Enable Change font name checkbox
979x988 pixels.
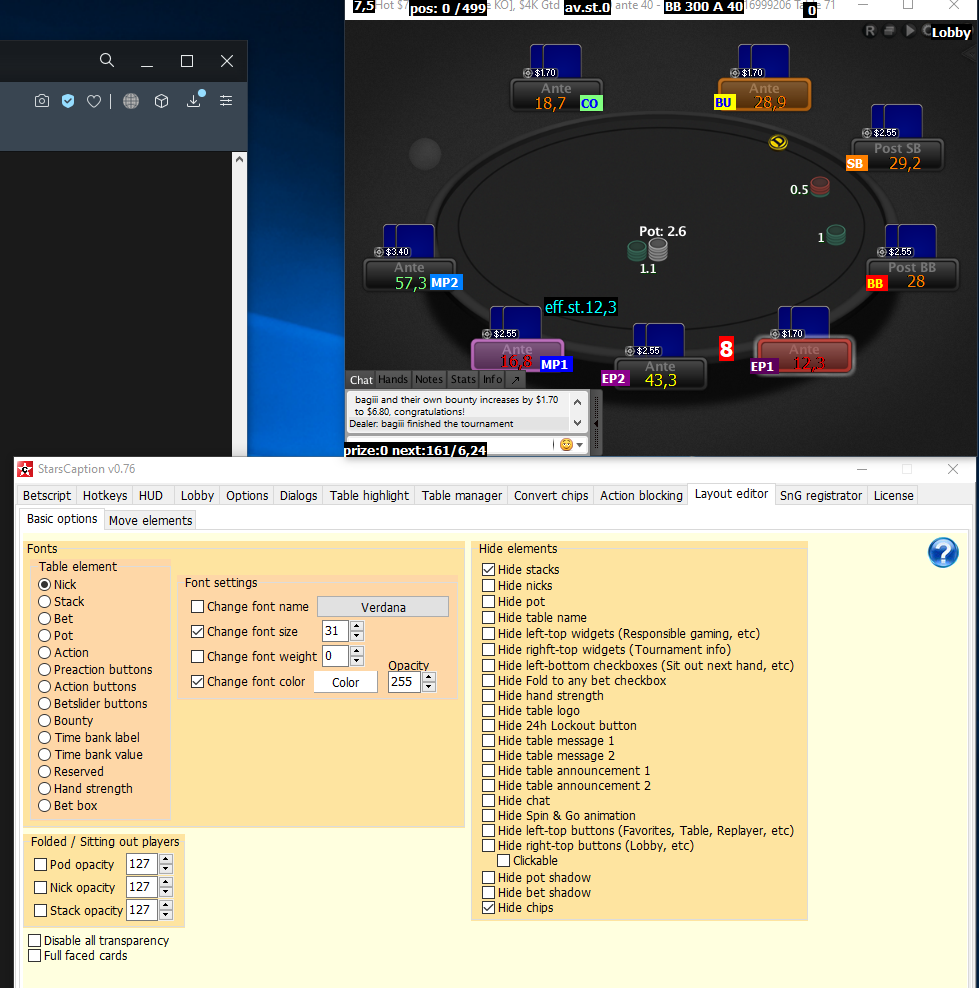click(x=197, y=607)
